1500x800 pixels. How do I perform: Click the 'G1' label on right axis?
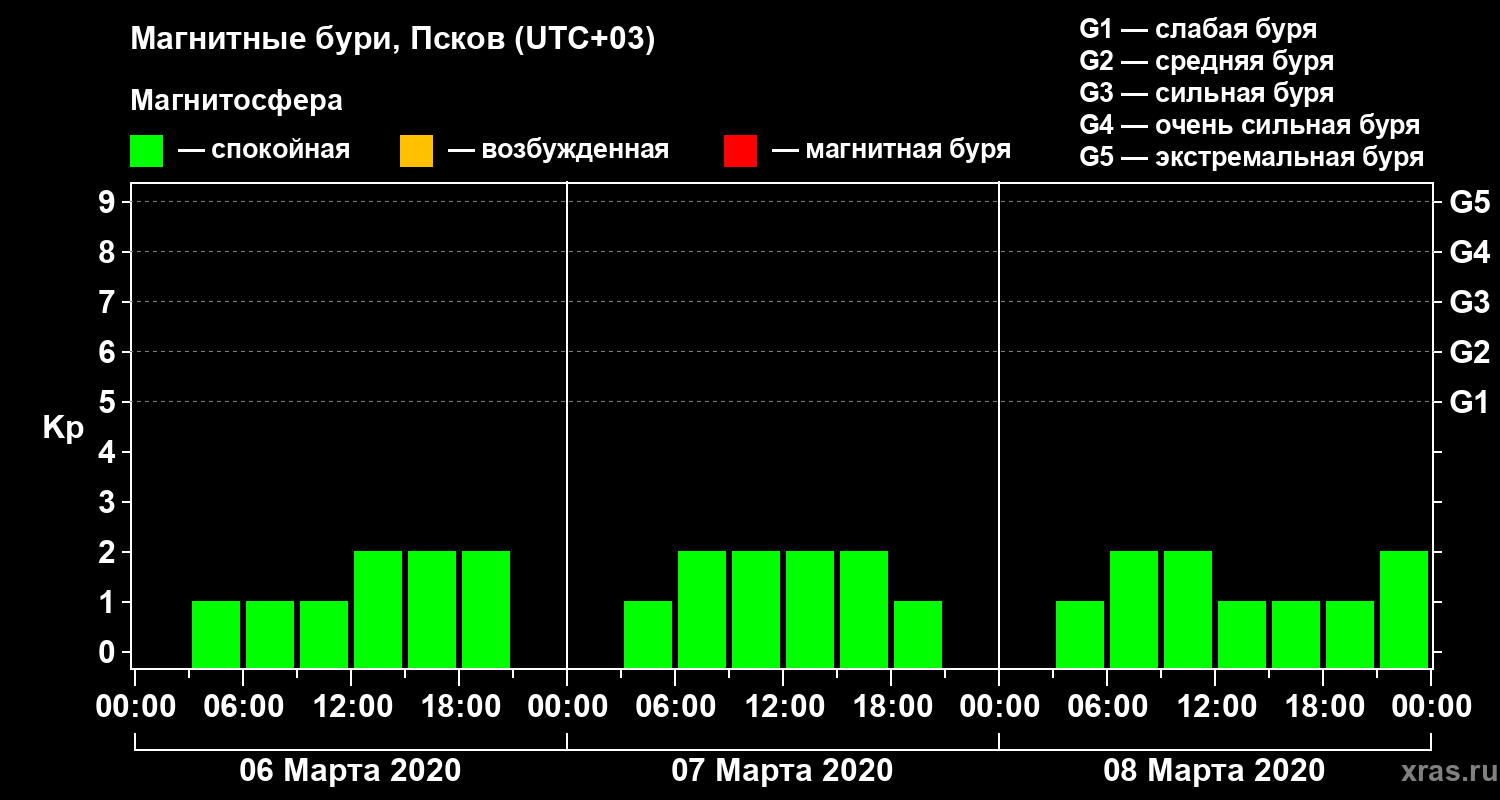pos(1470,402)
